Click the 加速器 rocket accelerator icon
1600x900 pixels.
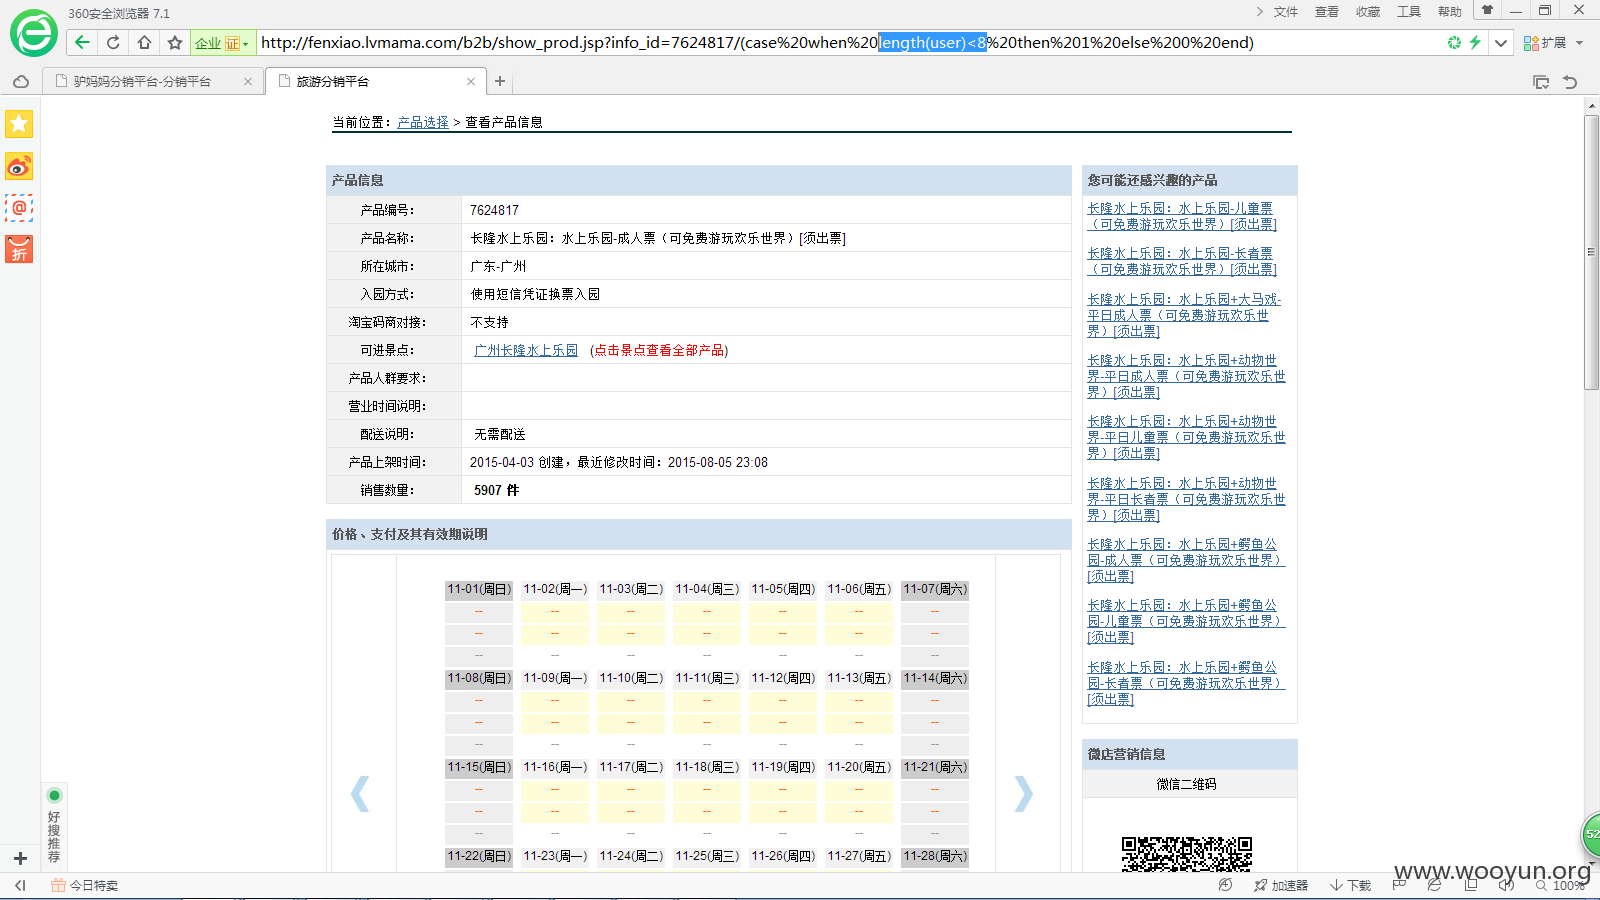click(x=1280, y=885)
